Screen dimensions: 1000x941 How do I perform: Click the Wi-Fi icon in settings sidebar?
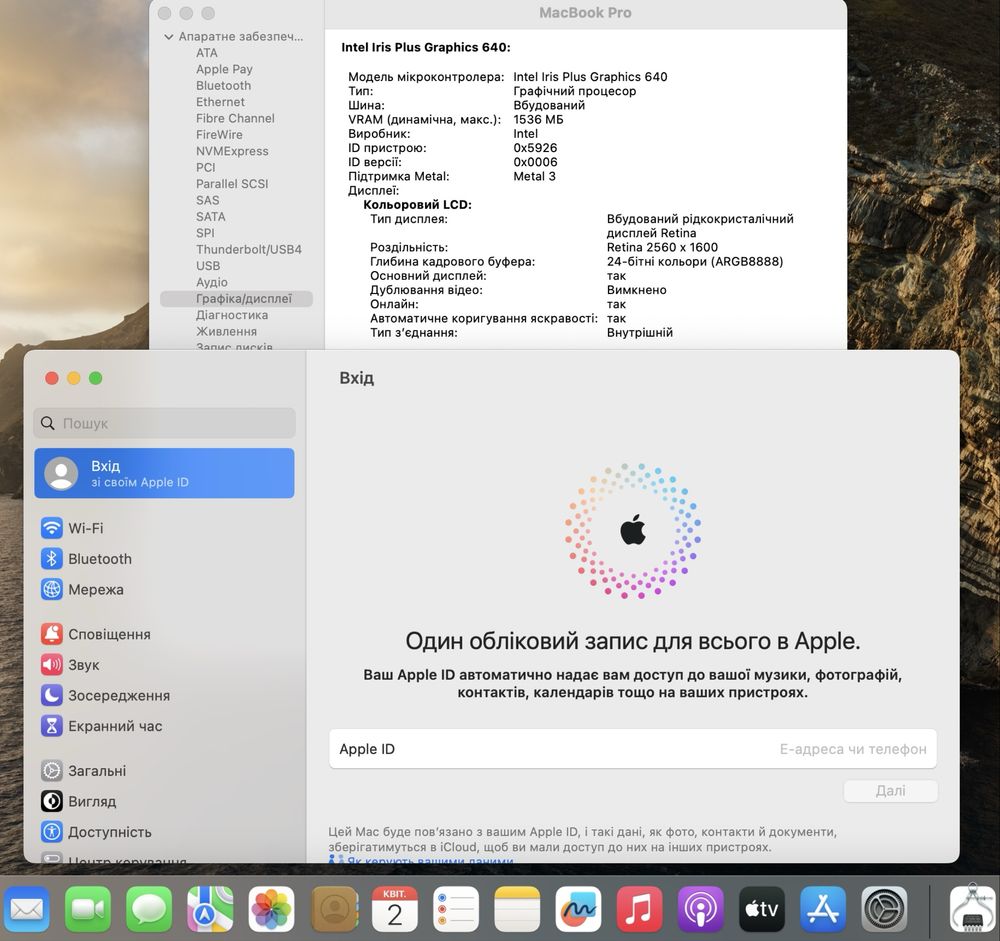pyautogui.click(x=52, y=528)
